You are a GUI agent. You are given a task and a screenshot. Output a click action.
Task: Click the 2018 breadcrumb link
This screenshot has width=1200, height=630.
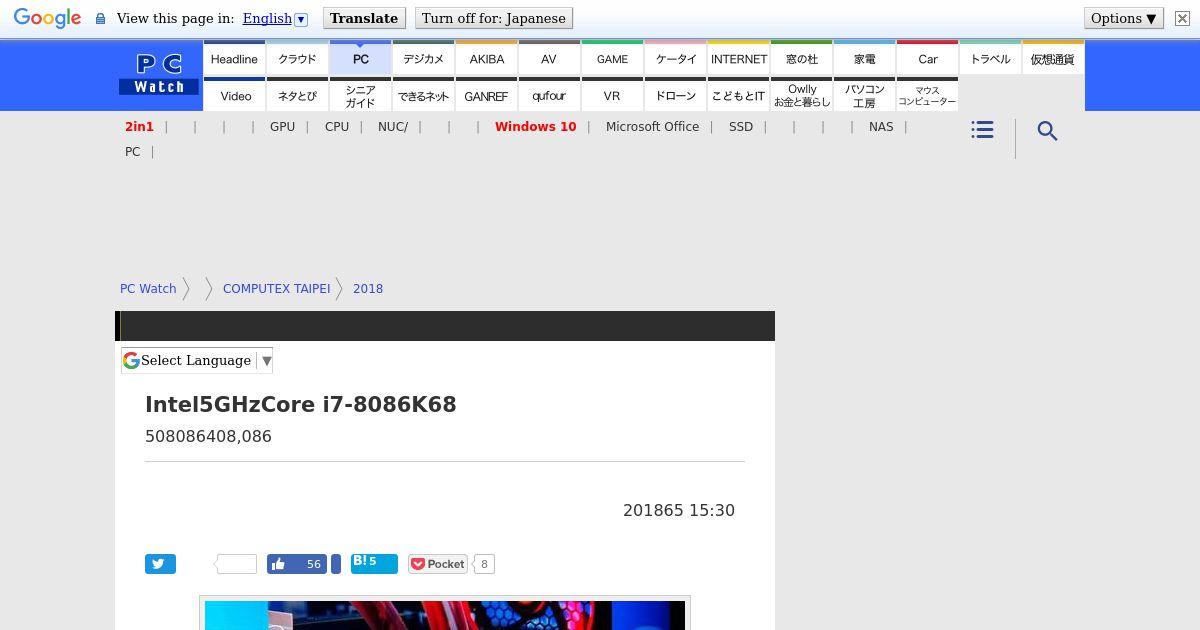point(368,288)
